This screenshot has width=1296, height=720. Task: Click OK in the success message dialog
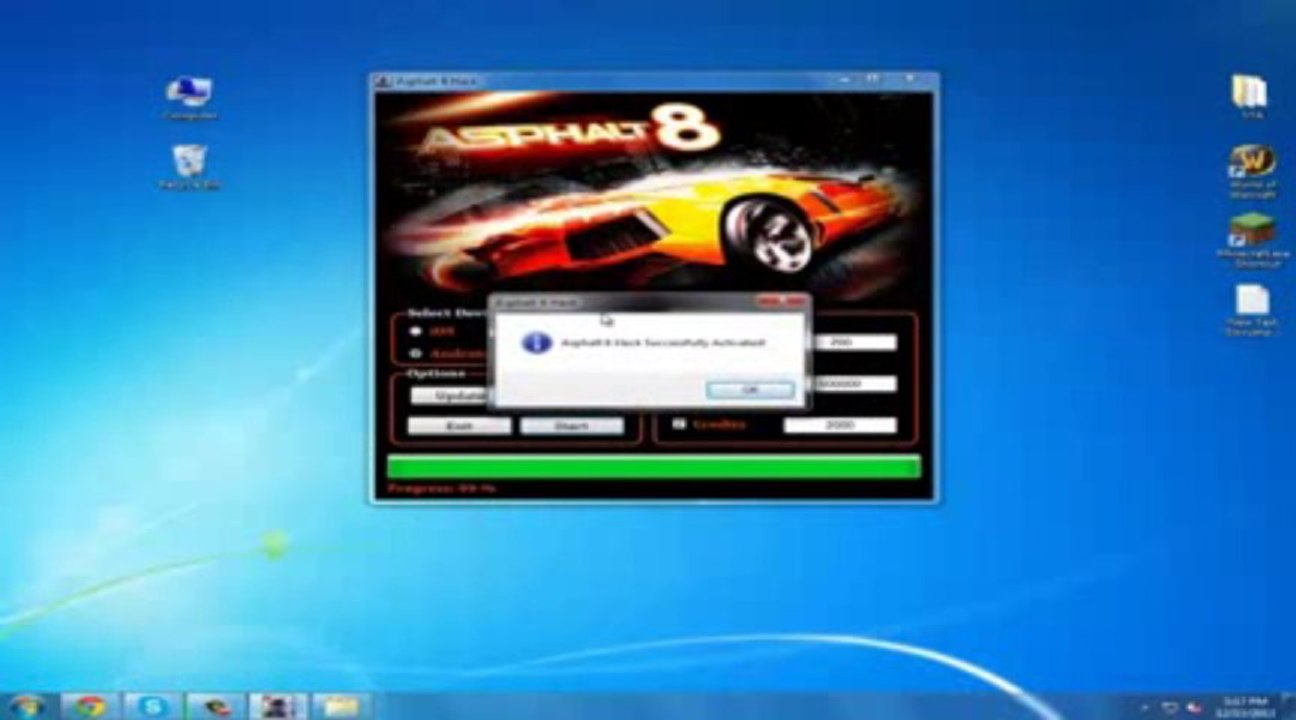pyautogui.click(x=750, y=389)
